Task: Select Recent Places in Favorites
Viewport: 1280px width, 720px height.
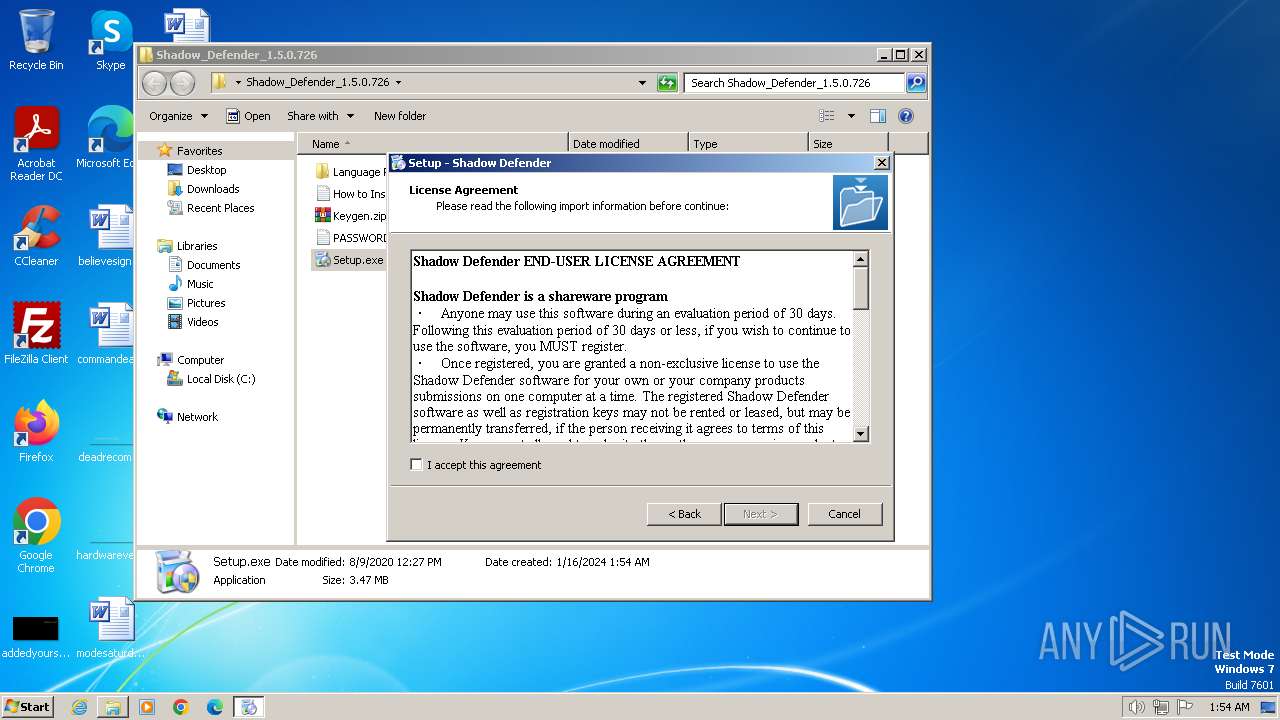Action: pos(220,208)
